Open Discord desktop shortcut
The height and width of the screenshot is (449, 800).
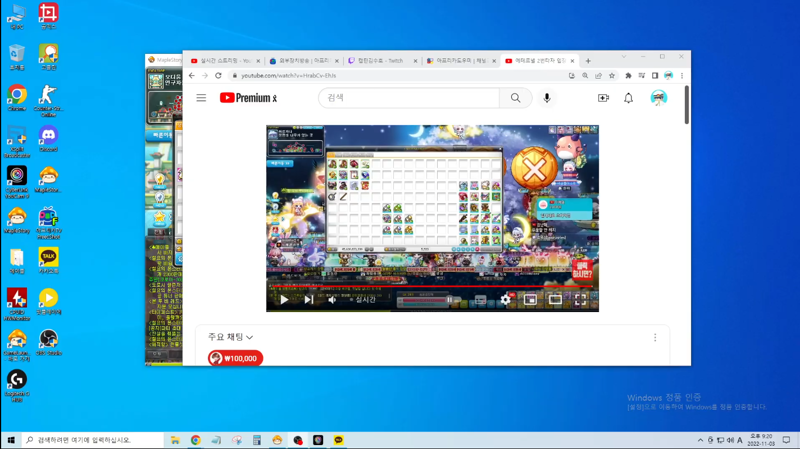coord(48,139)
